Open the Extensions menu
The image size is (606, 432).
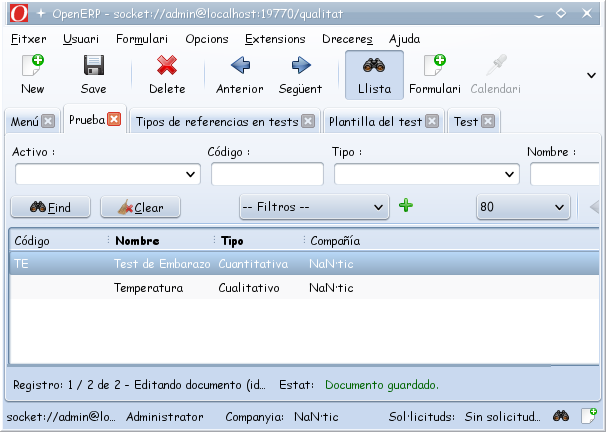(x=275, y=39)
